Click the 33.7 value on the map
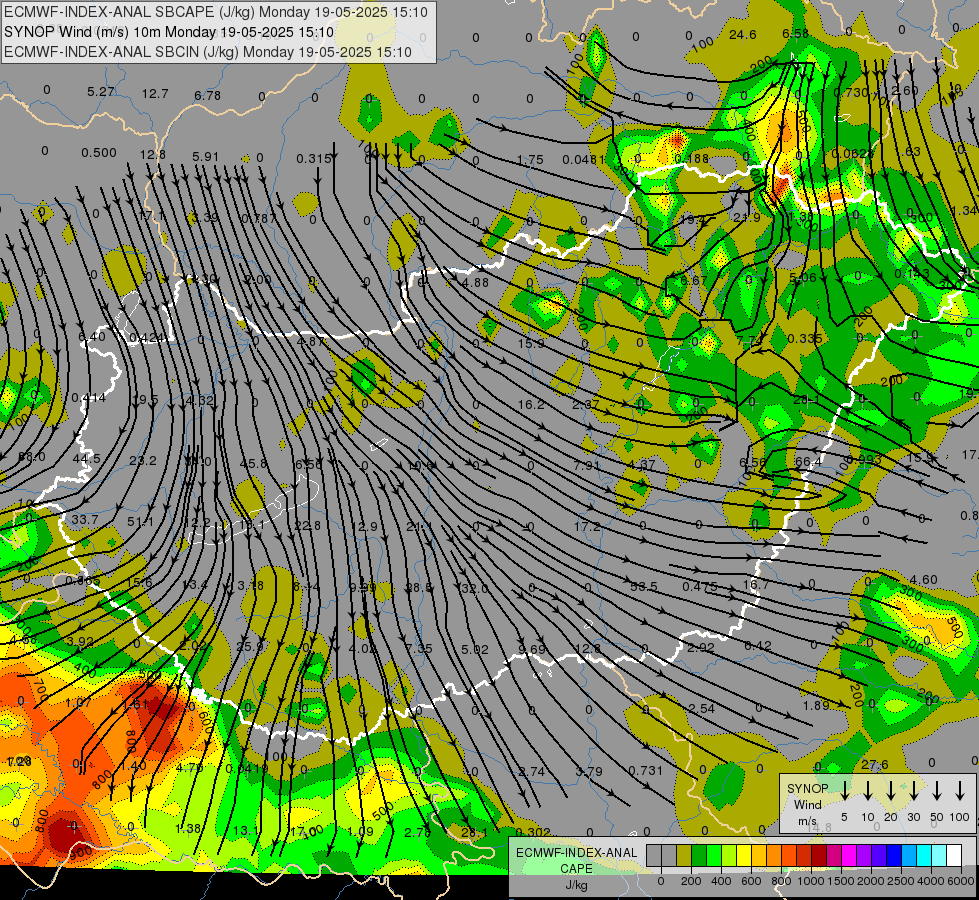Image resolution: width=979 pixels, height=900 pixels. click(x=85, y=520)
